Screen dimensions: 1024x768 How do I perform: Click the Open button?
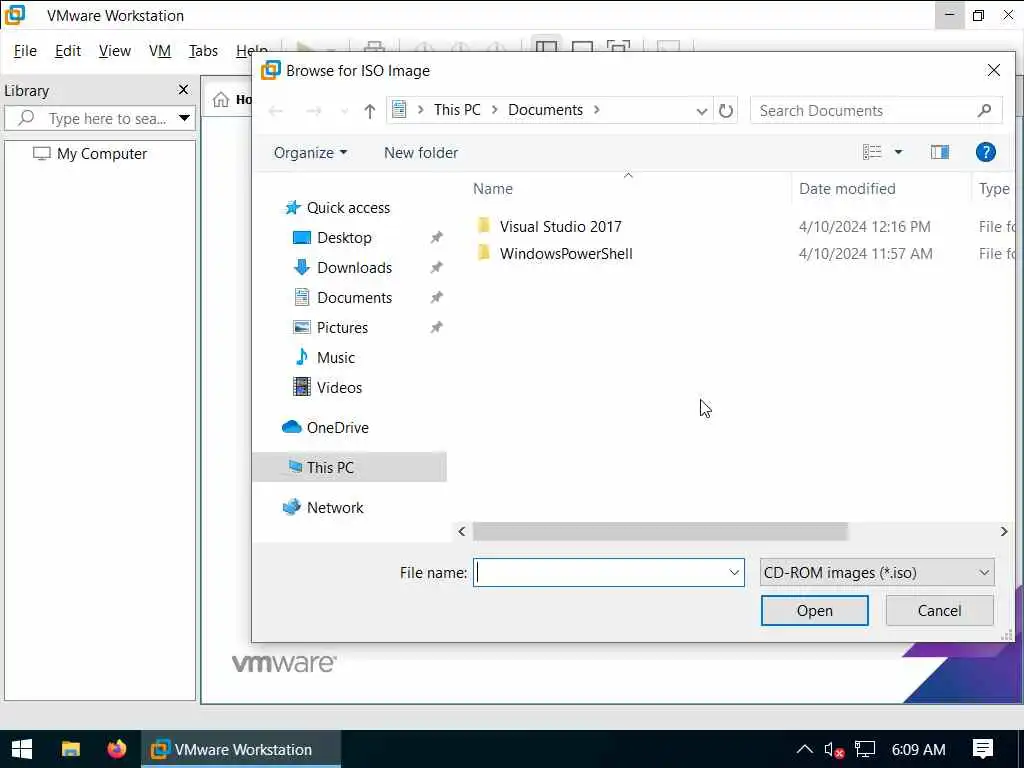tap(814, 611)
